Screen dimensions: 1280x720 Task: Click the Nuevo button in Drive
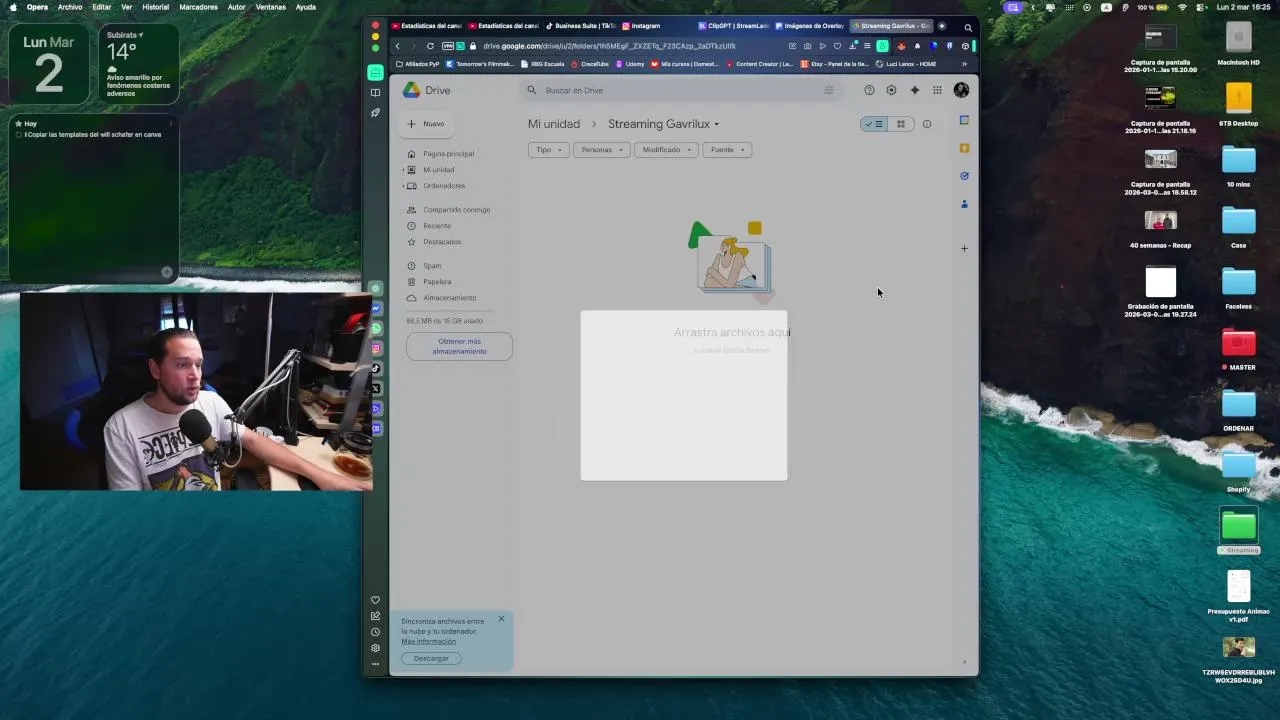(426, 124)
